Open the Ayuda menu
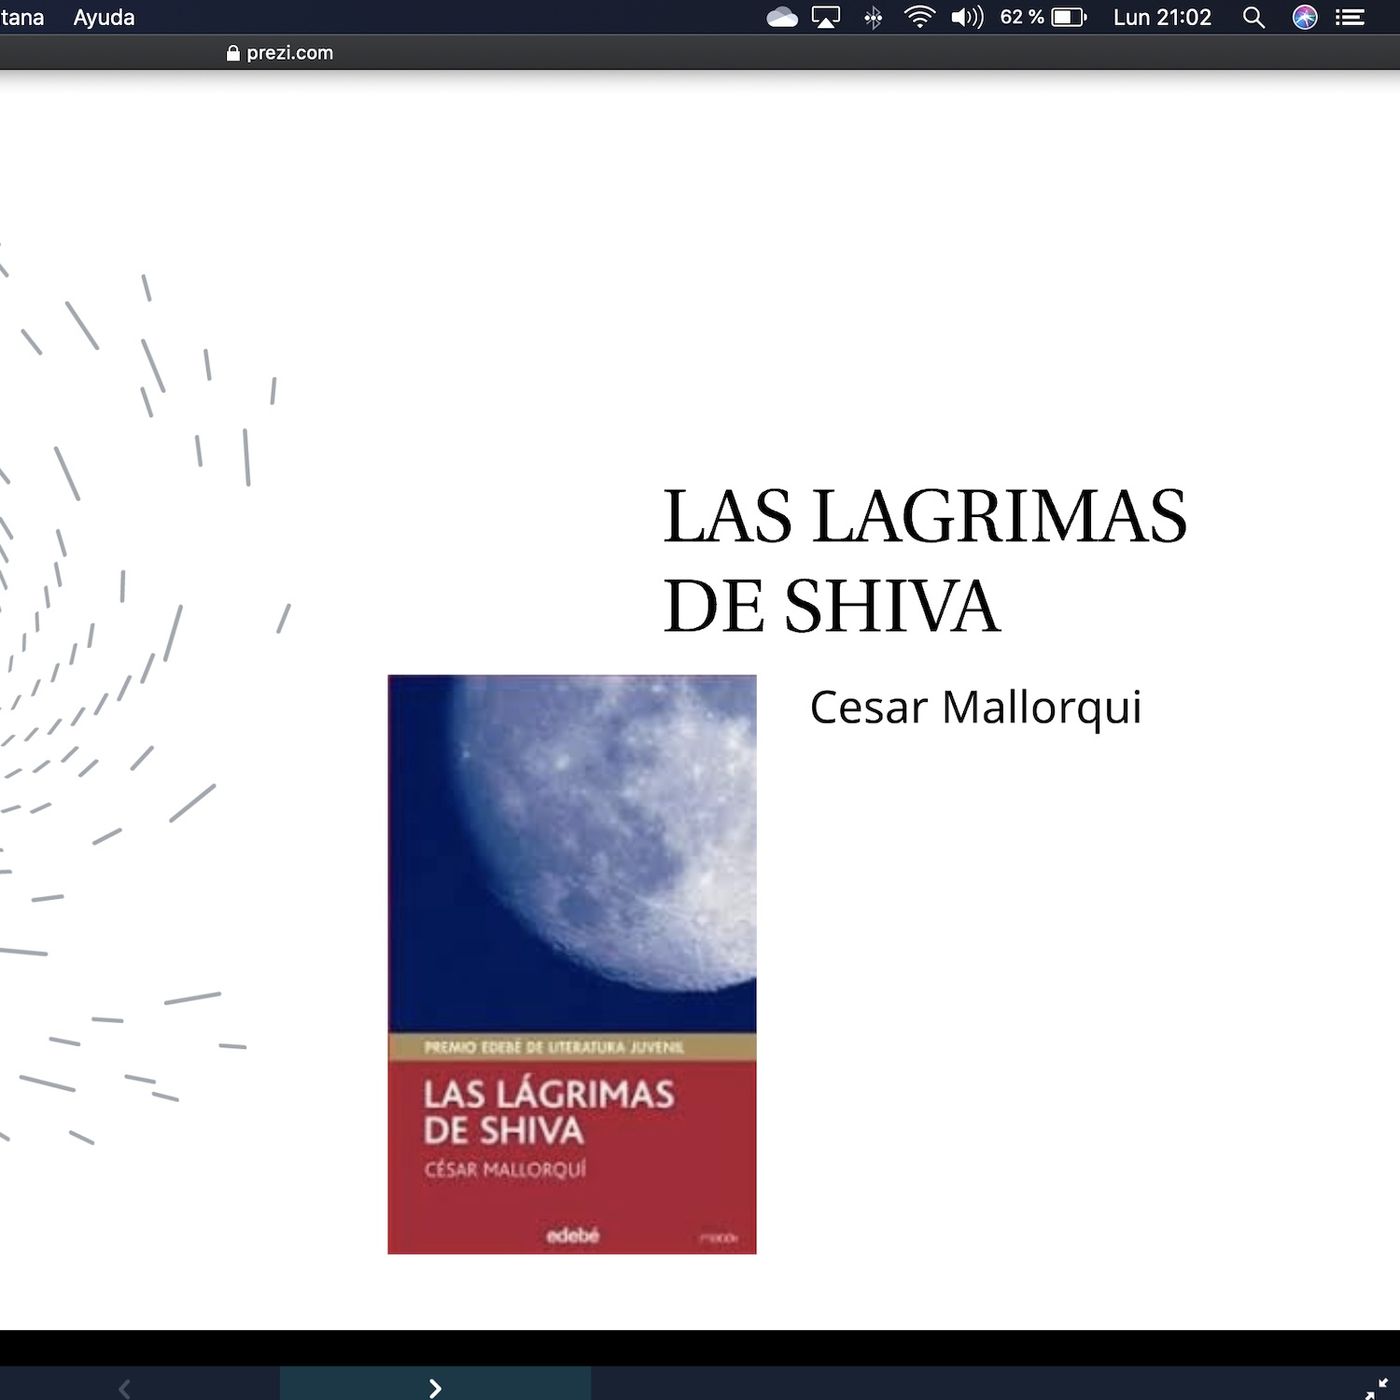Viewport: 1400px width, 1400px height. [x=103, y=17]
